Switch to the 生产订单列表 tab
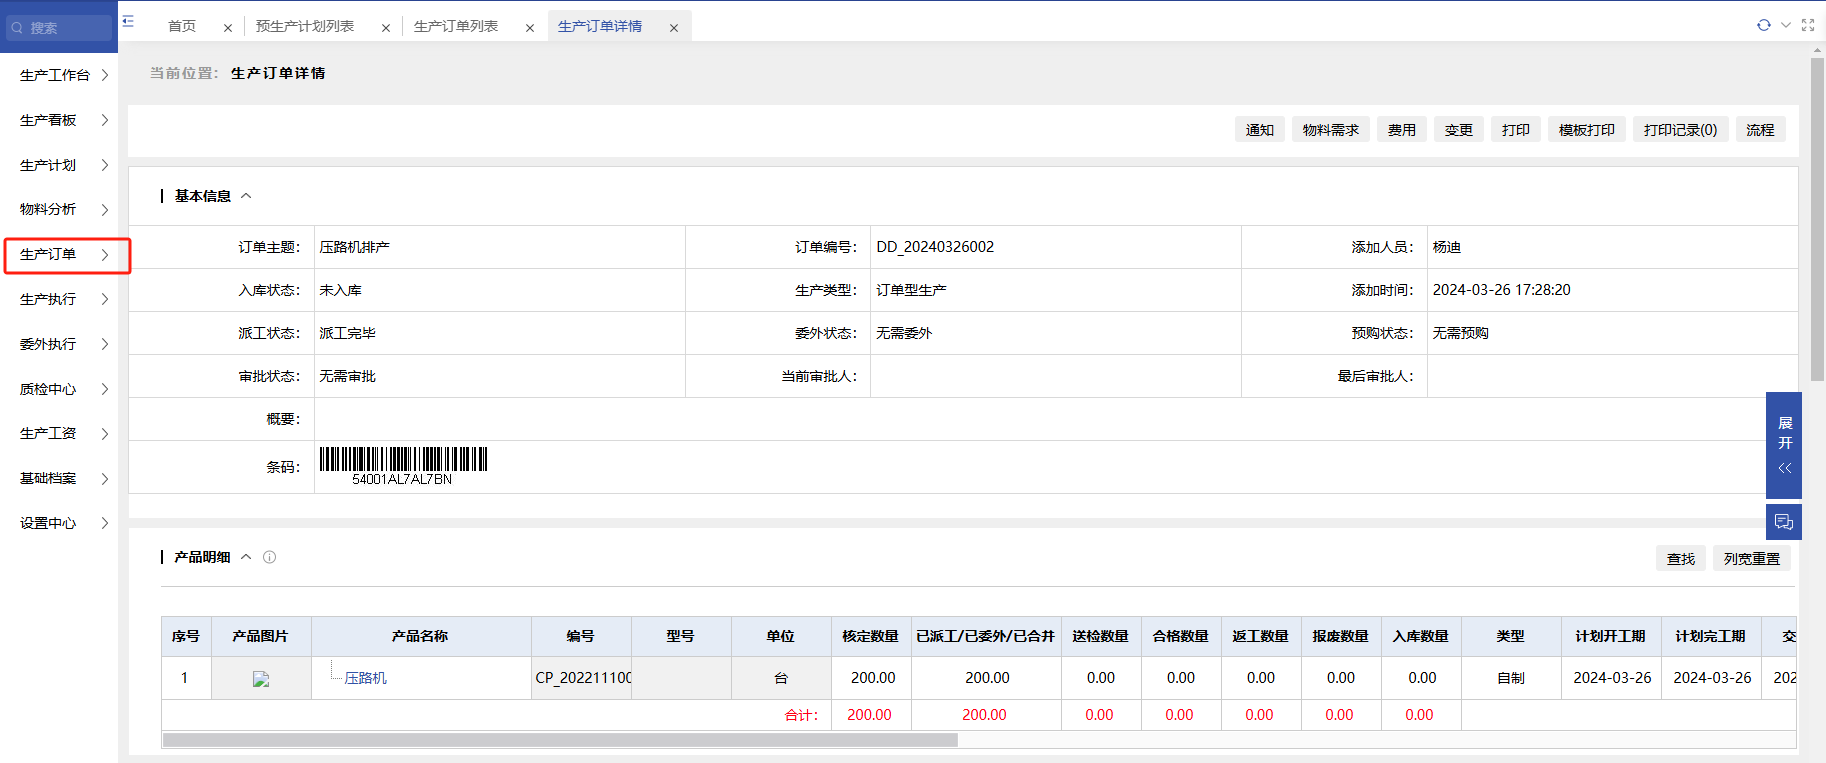The image size is (1826, 763). 456,26
